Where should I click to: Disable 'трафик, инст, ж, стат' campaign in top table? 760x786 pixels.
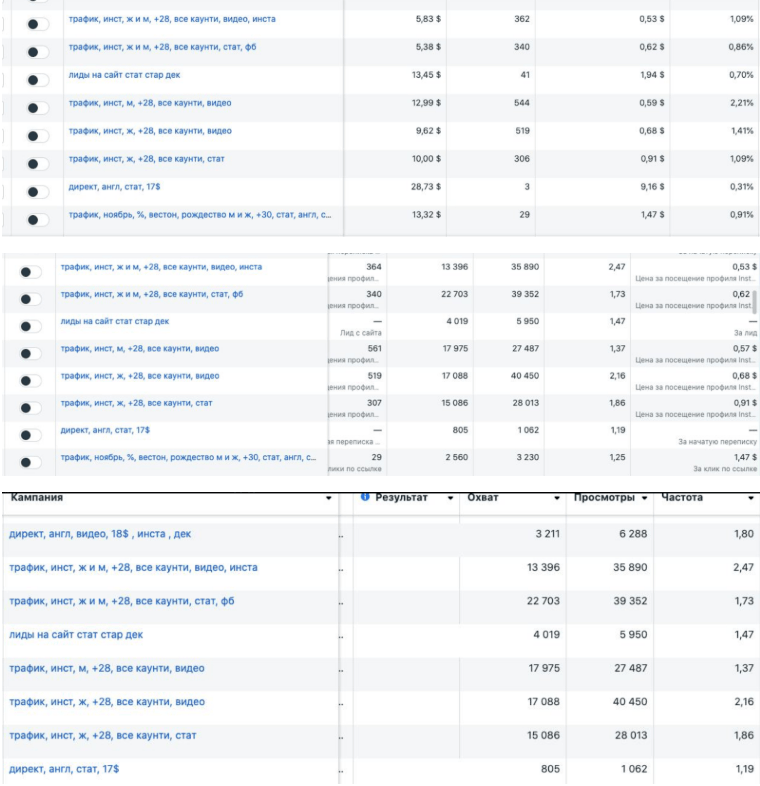pyautogui.click(x=37, y=164)
